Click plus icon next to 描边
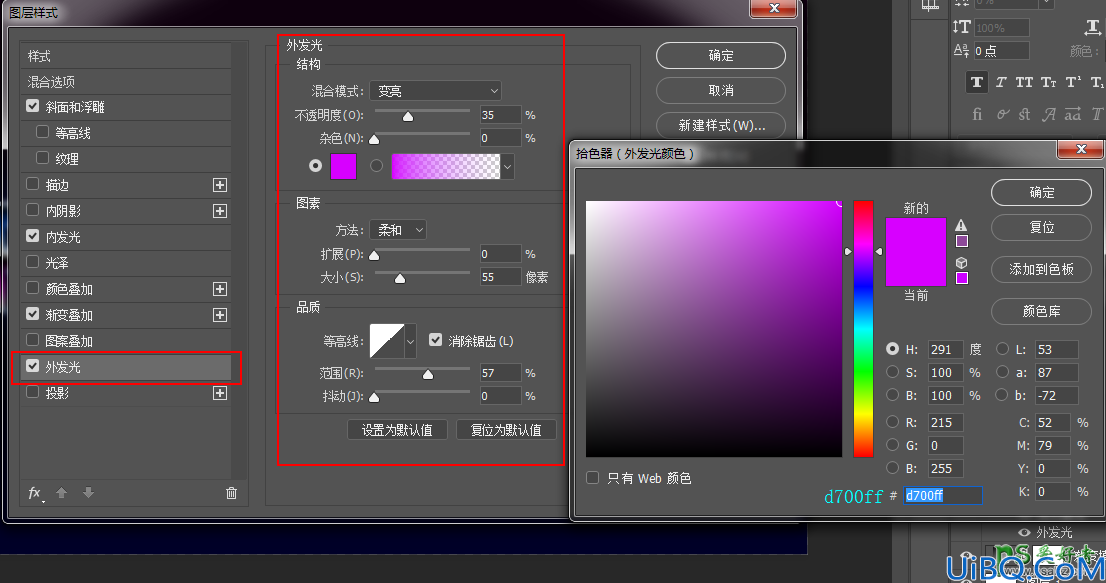Image resolution: width=1106 pixels, height=583 pixels. pyautogui.click(x=220, y=185)
